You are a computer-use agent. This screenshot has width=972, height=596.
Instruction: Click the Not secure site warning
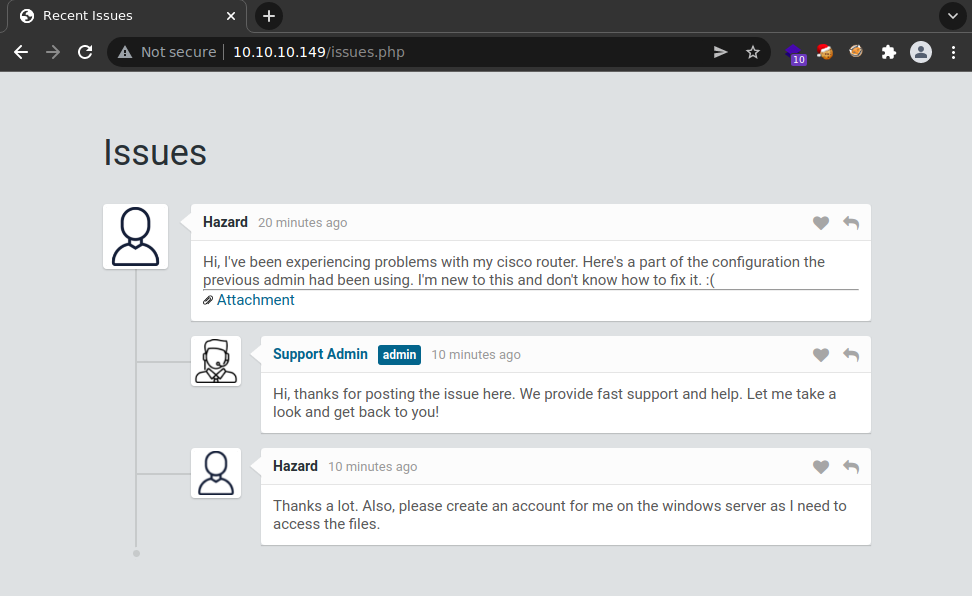pyautogui.click(x=167, y=52)
